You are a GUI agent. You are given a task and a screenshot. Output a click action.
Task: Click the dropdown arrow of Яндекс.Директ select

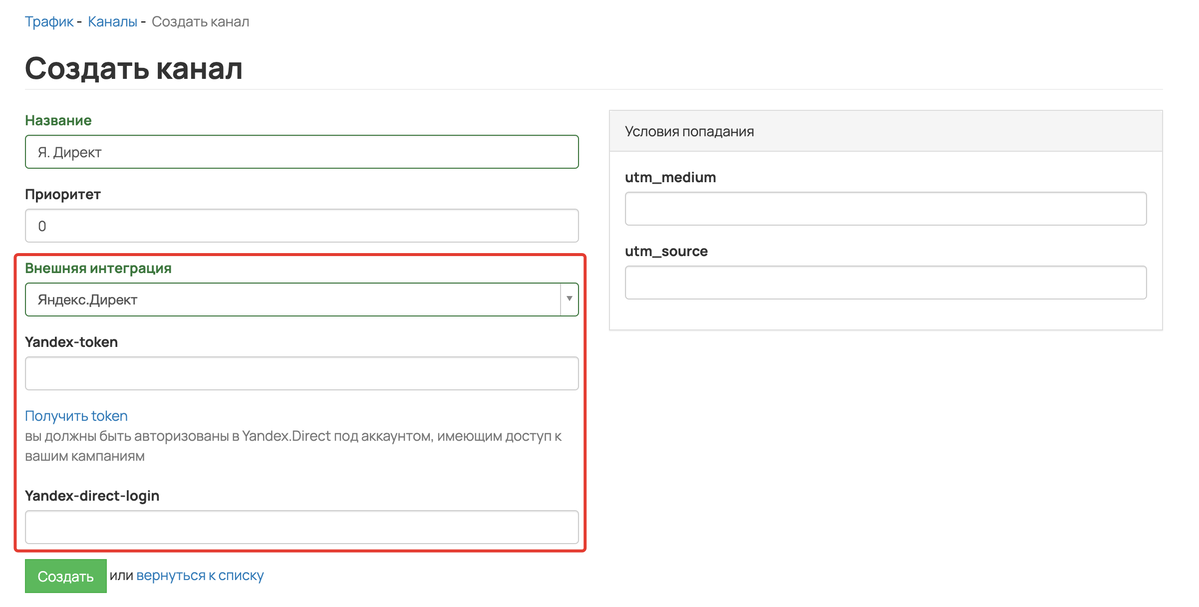click(569, 299)
